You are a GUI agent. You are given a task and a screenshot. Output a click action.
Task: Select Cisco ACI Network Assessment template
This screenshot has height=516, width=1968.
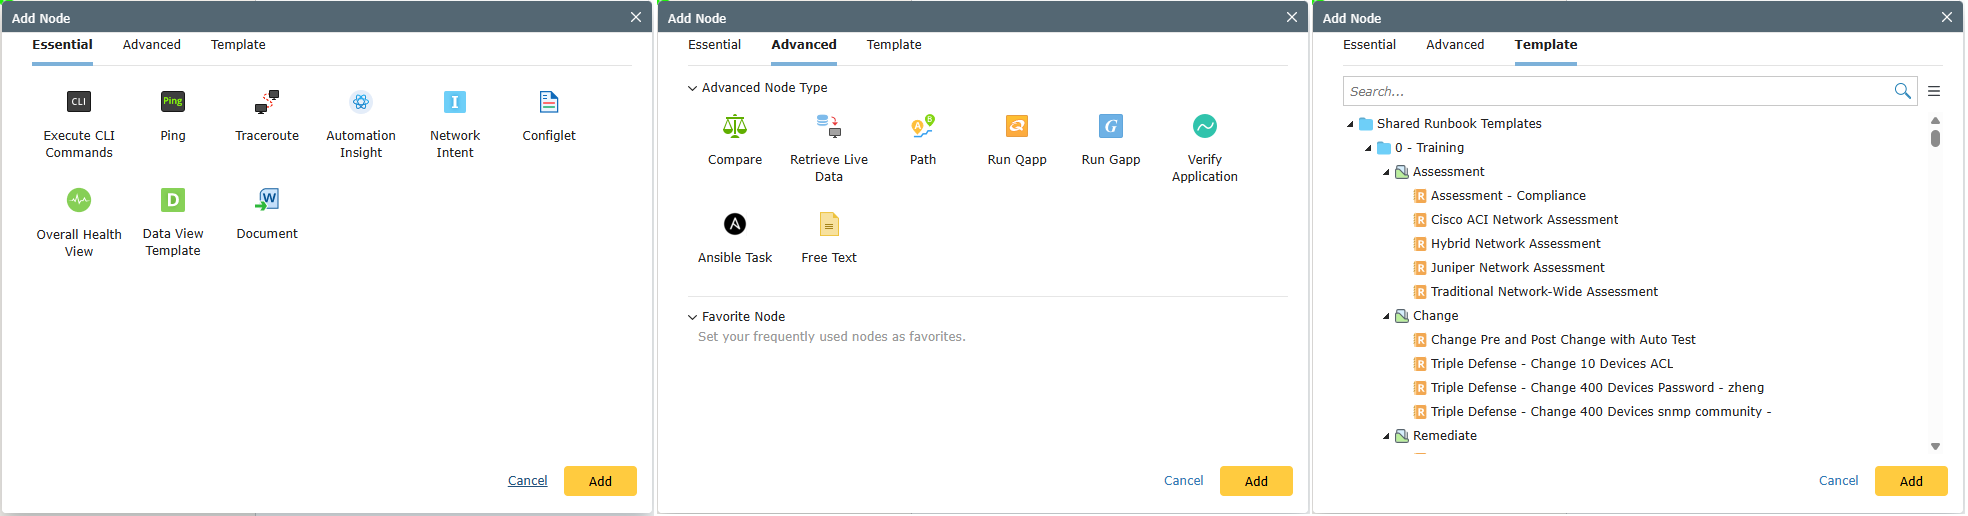[1524, 220]
